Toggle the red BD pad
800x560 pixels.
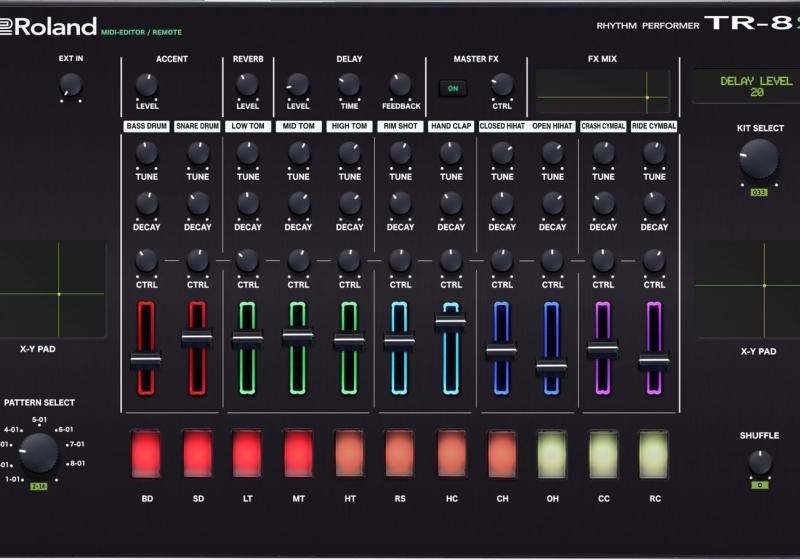click(x=146, y=454)
